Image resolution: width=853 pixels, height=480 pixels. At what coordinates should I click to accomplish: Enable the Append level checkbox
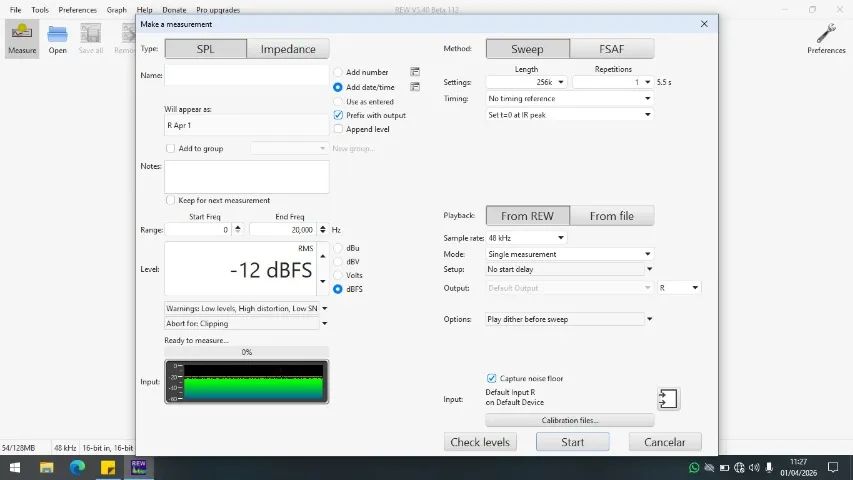pos(338,129)
